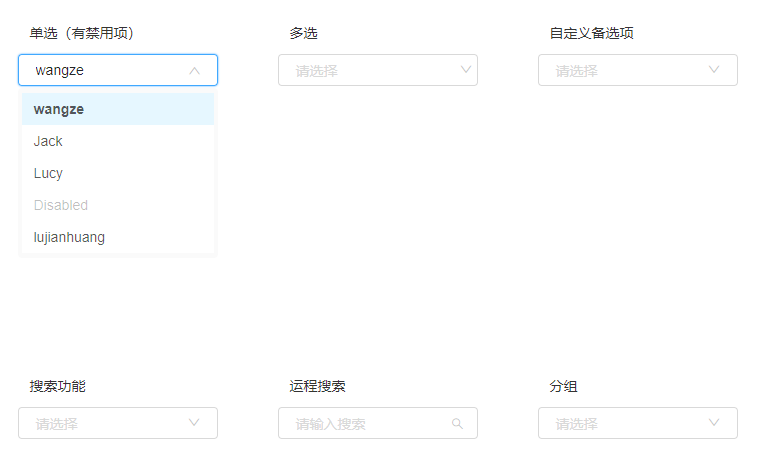The image size is (761, 475).
Task: Choose Lucy from the dropdown list
Action: point(118,173)
